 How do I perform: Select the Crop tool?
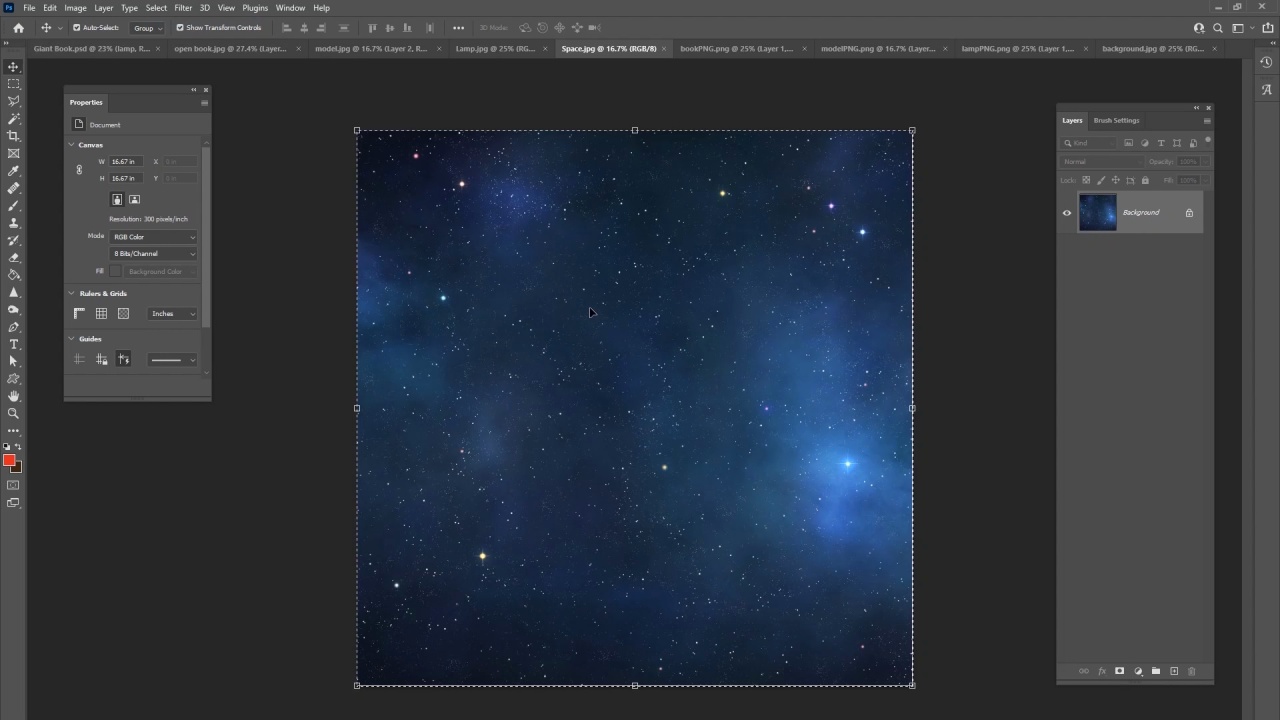coord(13,136)
